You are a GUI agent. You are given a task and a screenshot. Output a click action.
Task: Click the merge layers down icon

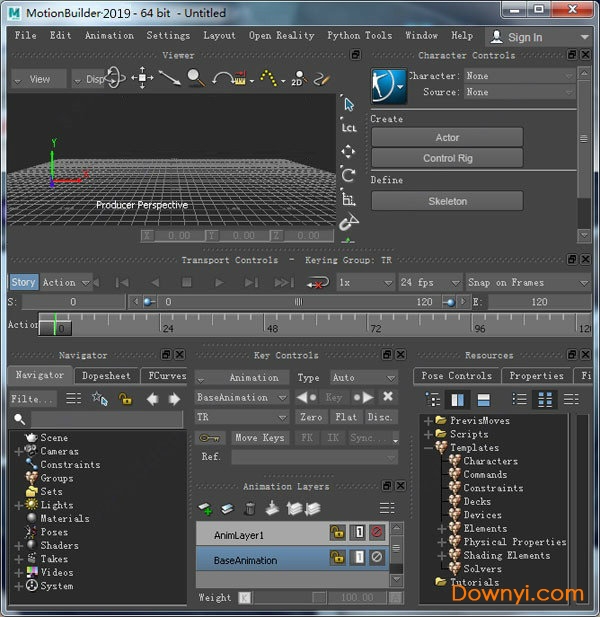272,508
